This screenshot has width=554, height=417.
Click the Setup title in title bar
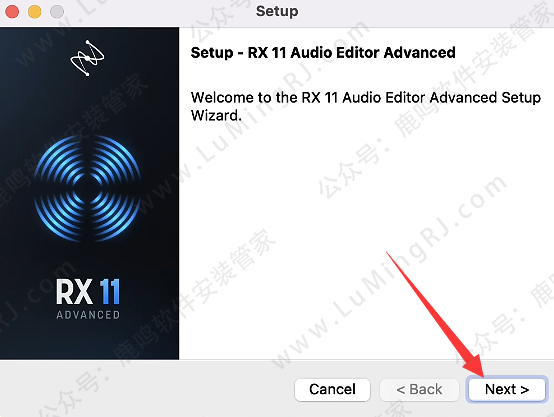277,11
